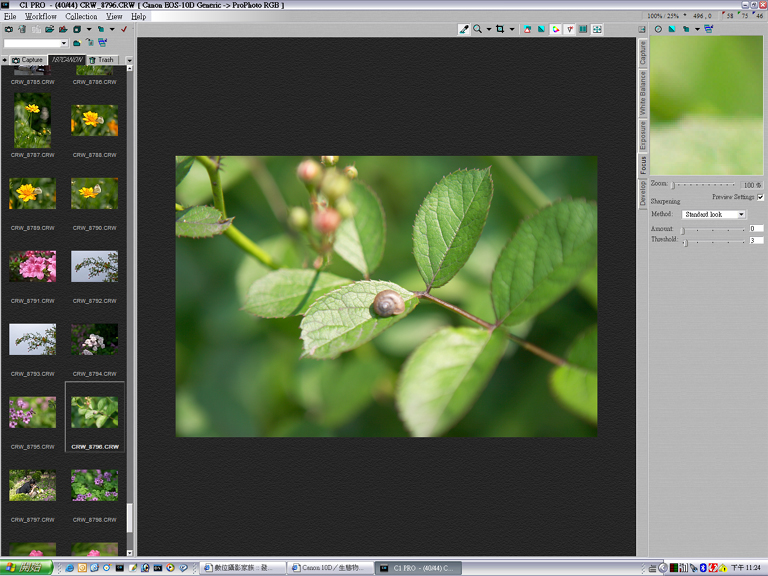Select thumbnail CRW_8798.CRW
The image size is (768, 576).
pos(95,485)
